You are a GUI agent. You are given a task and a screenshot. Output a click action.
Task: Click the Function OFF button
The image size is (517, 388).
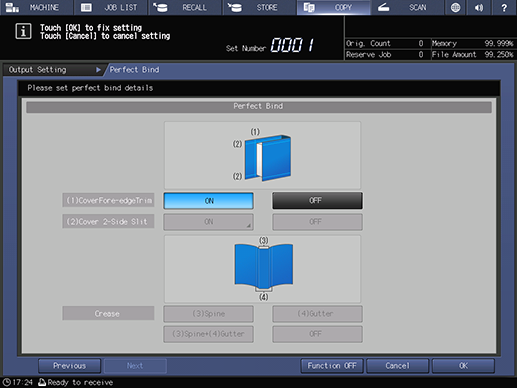point(332,366)
